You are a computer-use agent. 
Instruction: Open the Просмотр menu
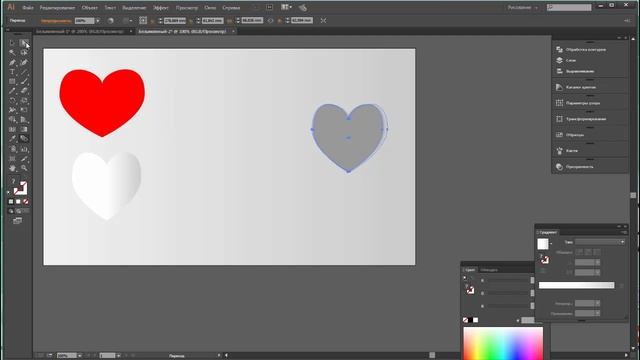point(187,8)
